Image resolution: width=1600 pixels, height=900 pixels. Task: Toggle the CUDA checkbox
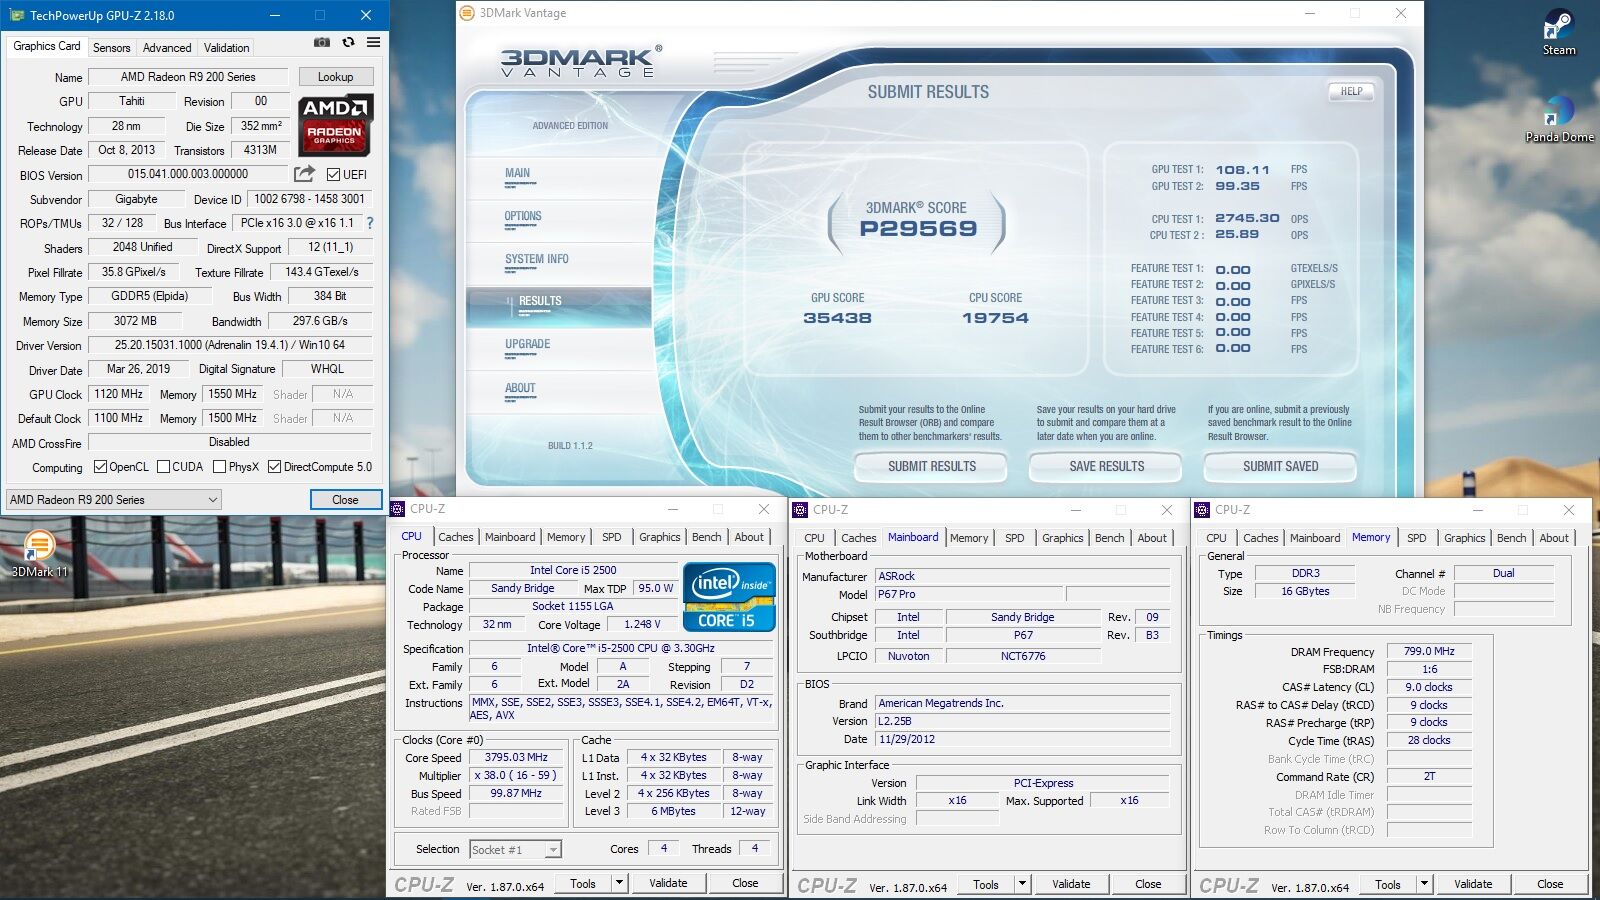(x=163, y=467)
